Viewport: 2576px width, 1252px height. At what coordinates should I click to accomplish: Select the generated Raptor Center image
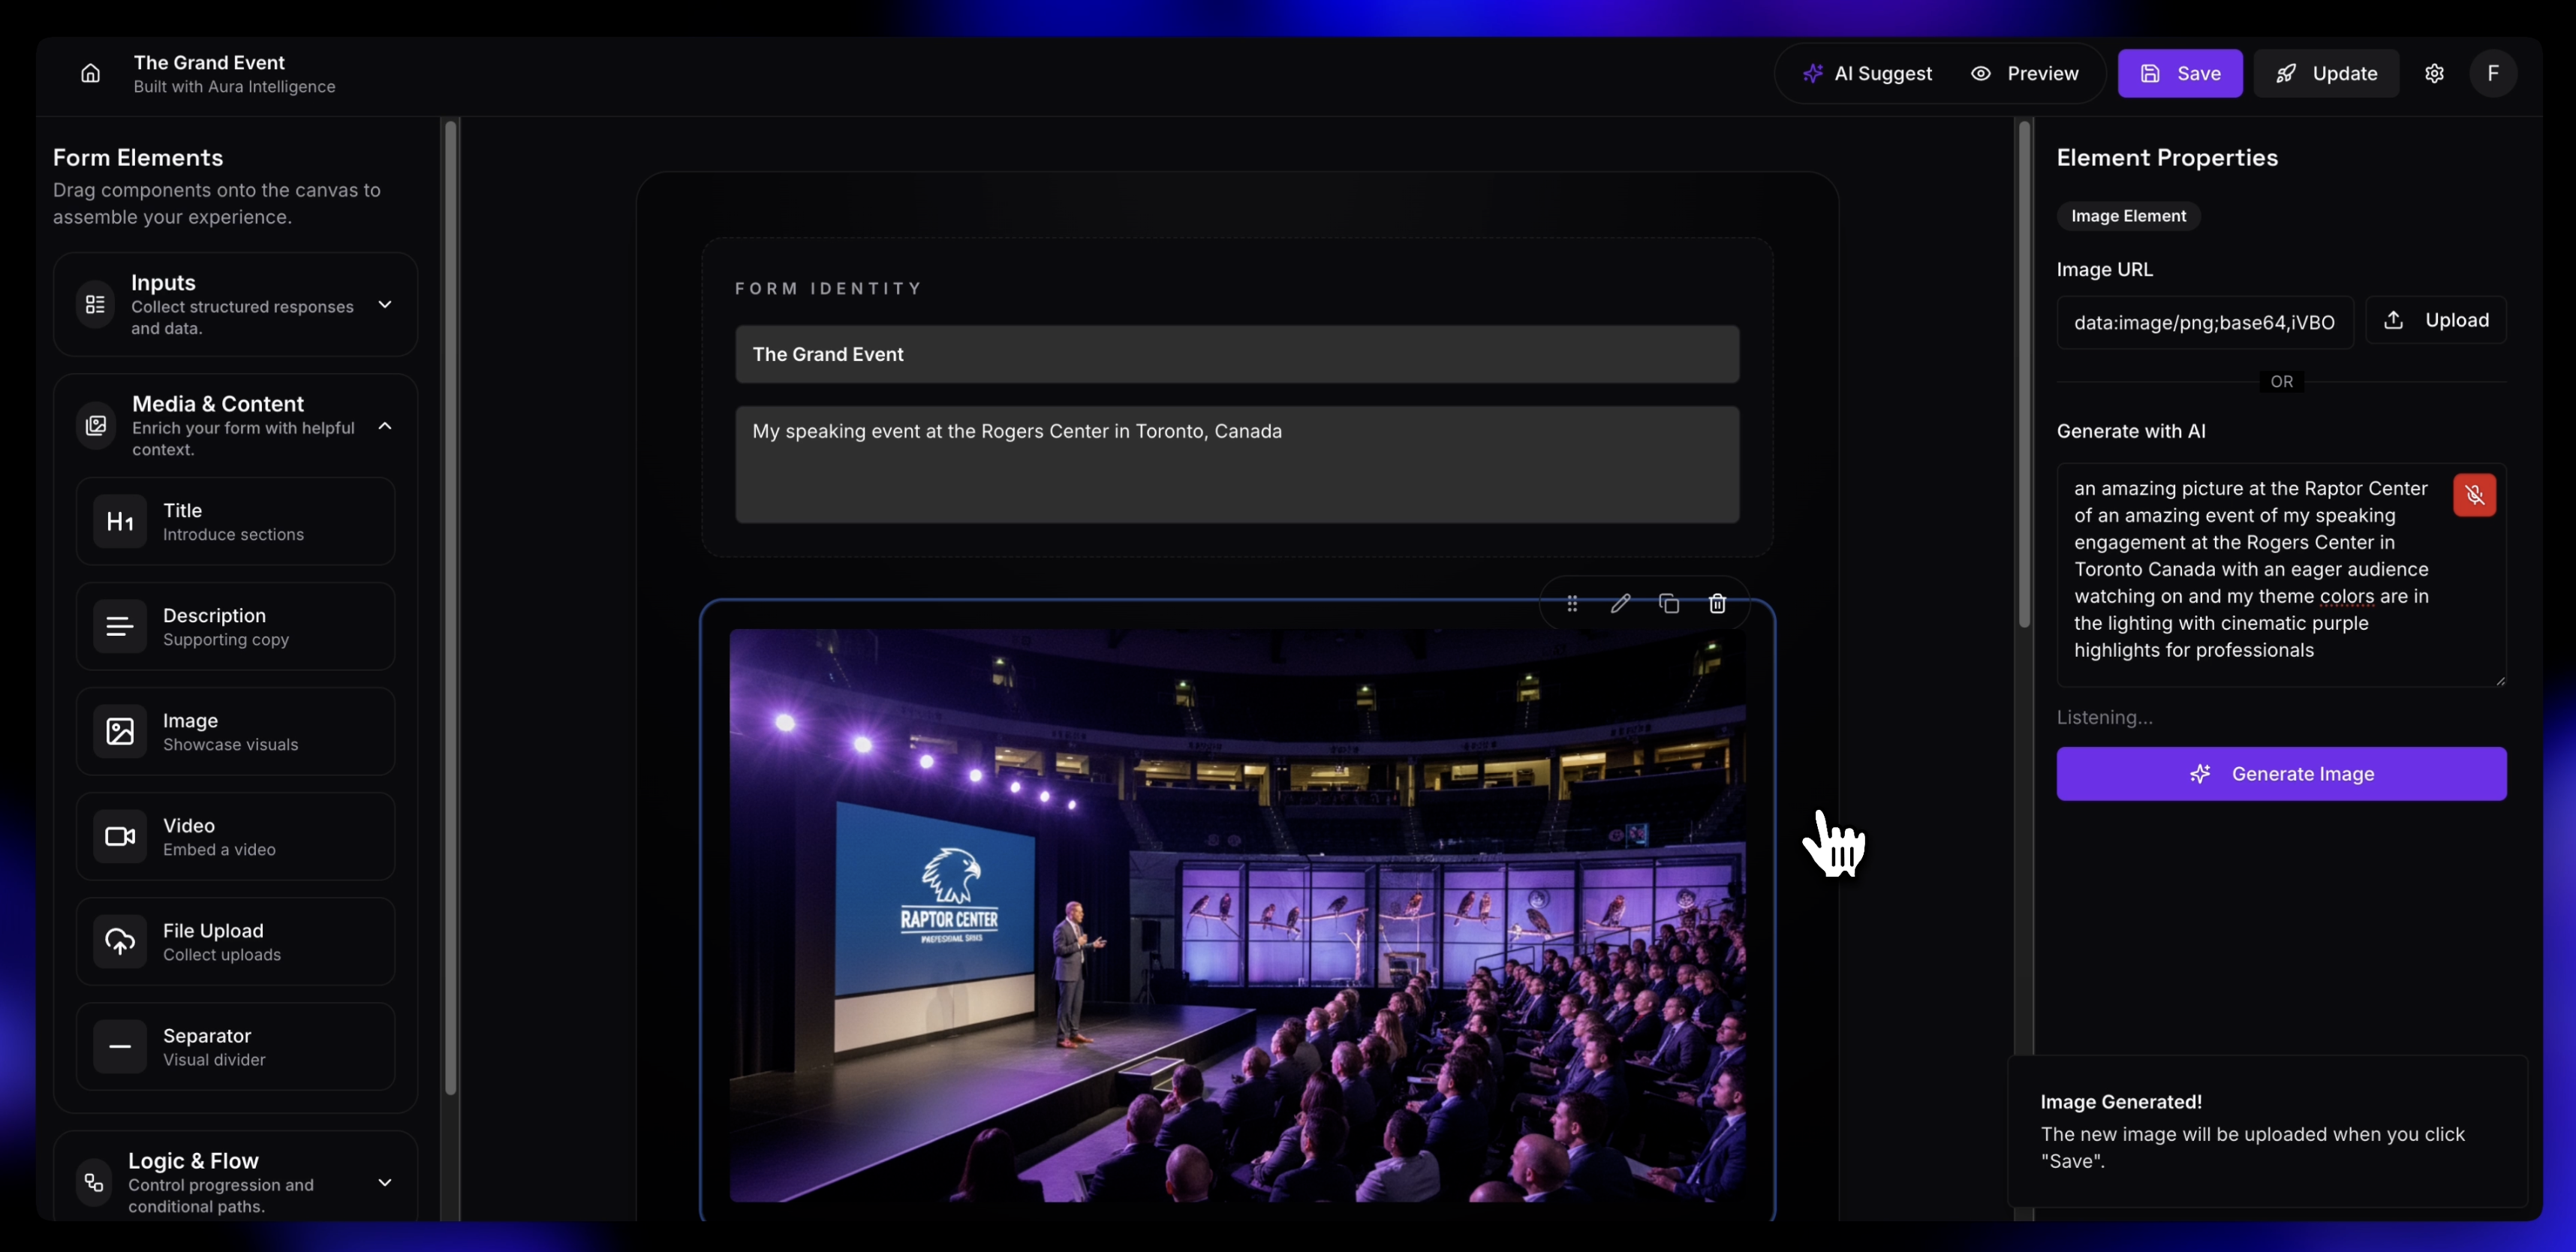click(x=1237, y=915)
